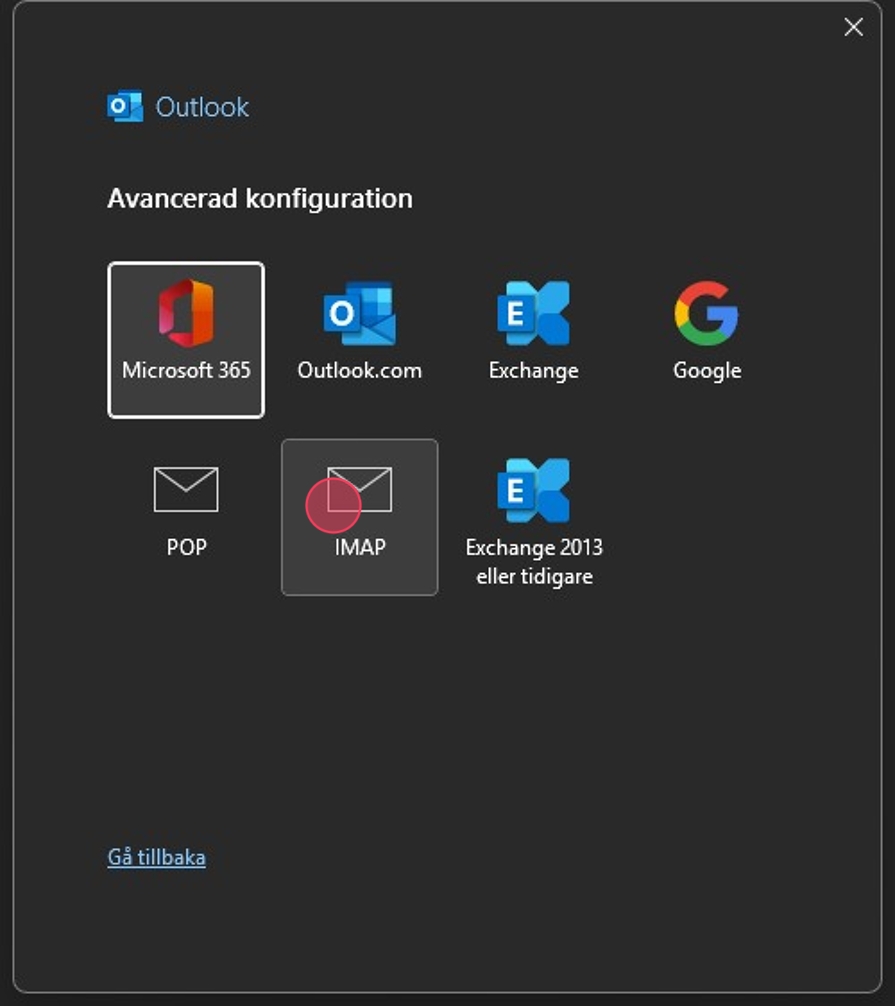Select the Microsoft 365 Office icon
The width and height of the screenshot is (895, 1006).
(x=186, y=313)
